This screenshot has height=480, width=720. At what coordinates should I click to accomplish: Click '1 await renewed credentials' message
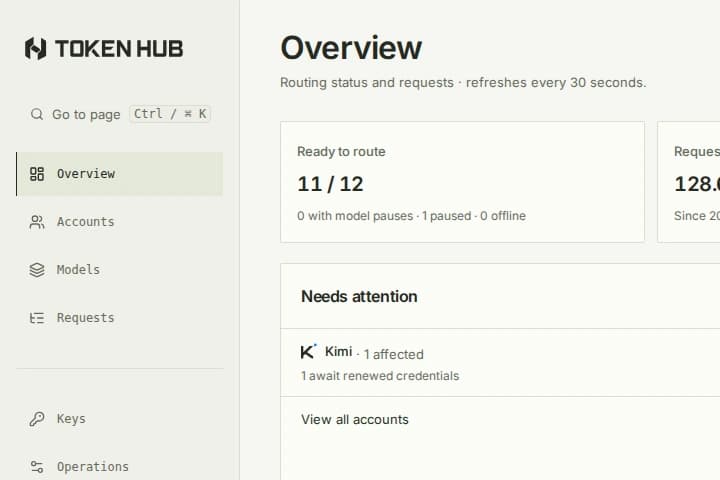point(380,376)
